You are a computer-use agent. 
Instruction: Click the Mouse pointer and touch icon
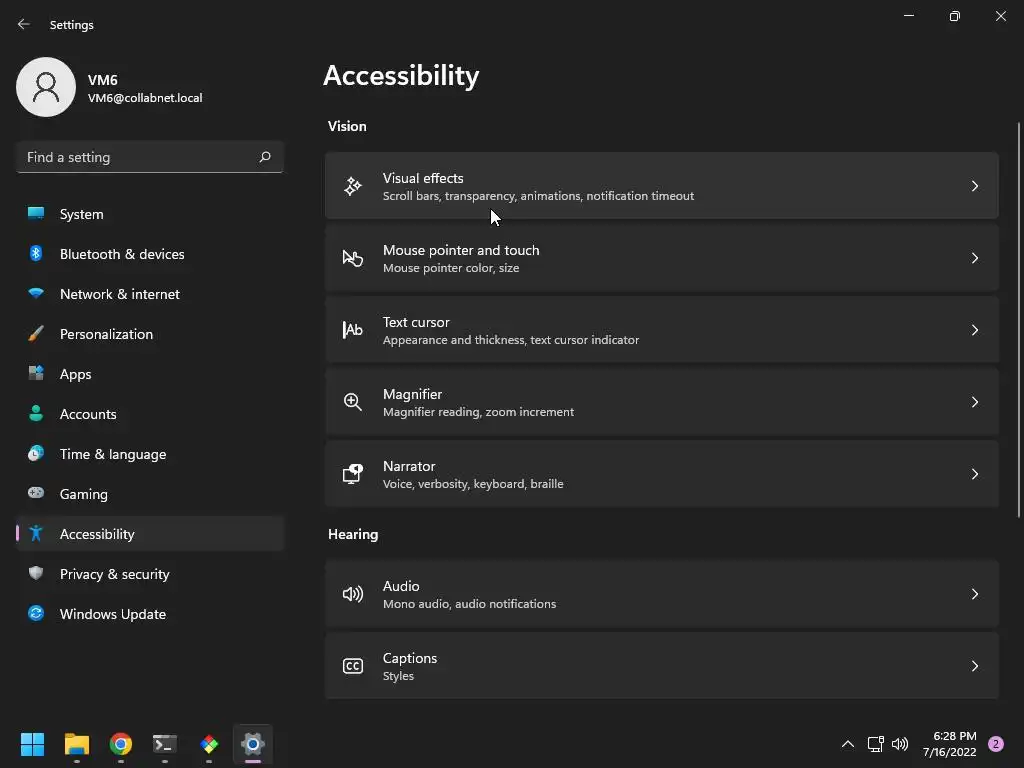click(353, 258)
